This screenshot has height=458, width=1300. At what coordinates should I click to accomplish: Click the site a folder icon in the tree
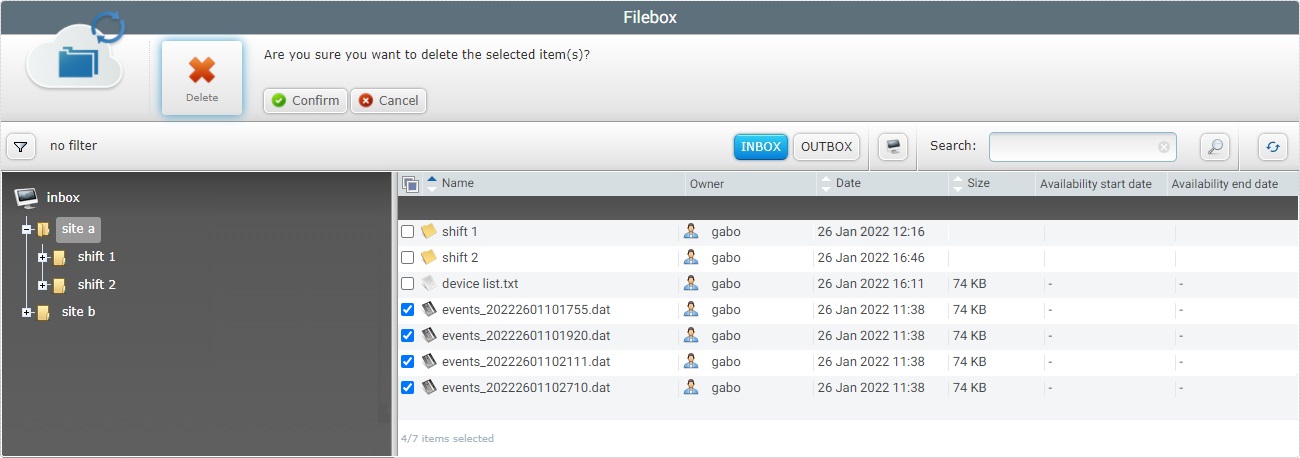tap(43, 229)
